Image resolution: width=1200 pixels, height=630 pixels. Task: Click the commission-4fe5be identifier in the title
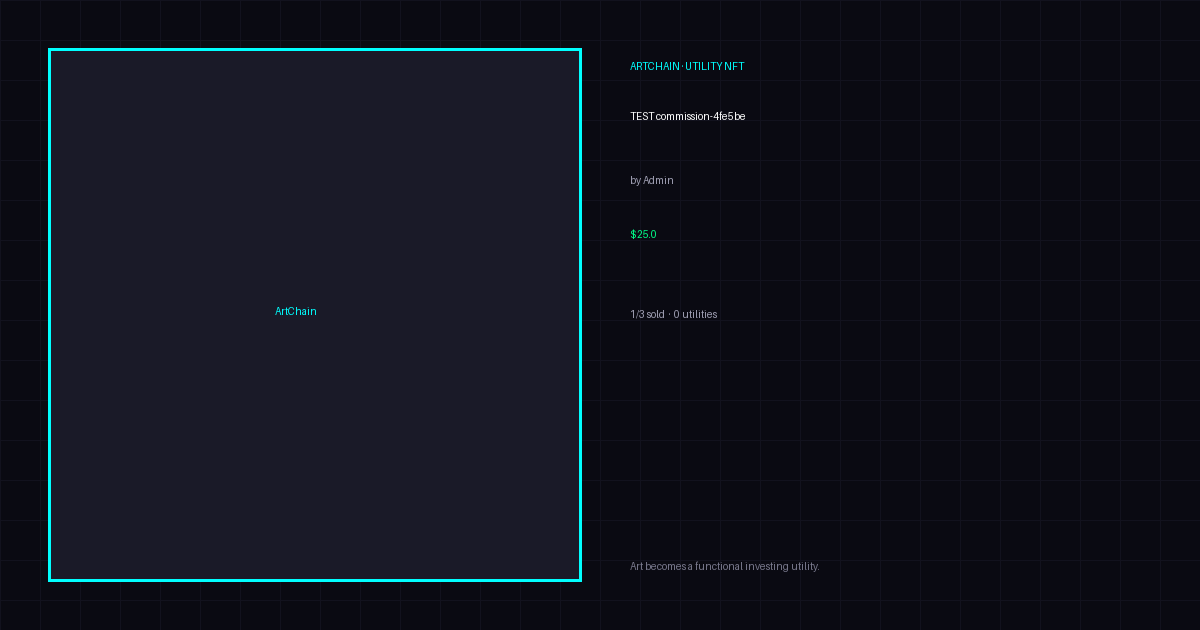[701, 117]
